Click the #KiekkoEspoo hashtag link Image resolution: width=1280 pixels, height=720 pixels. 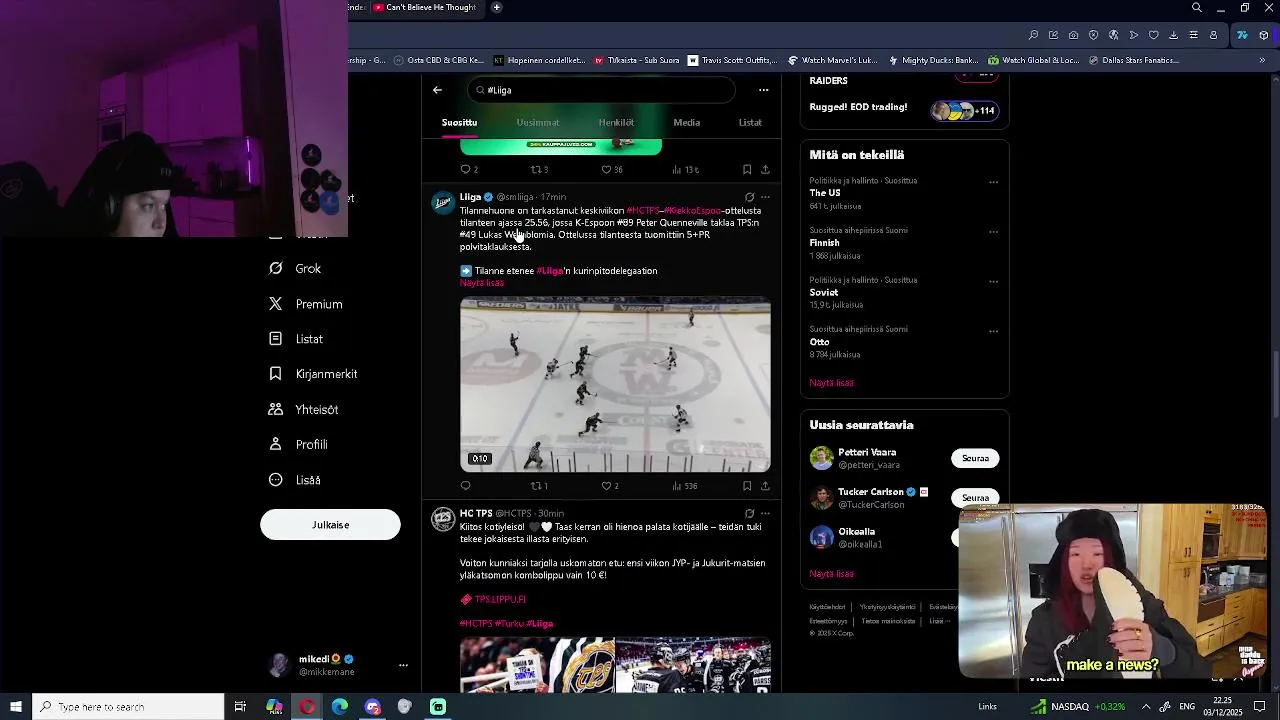click(x=693, y=211)
